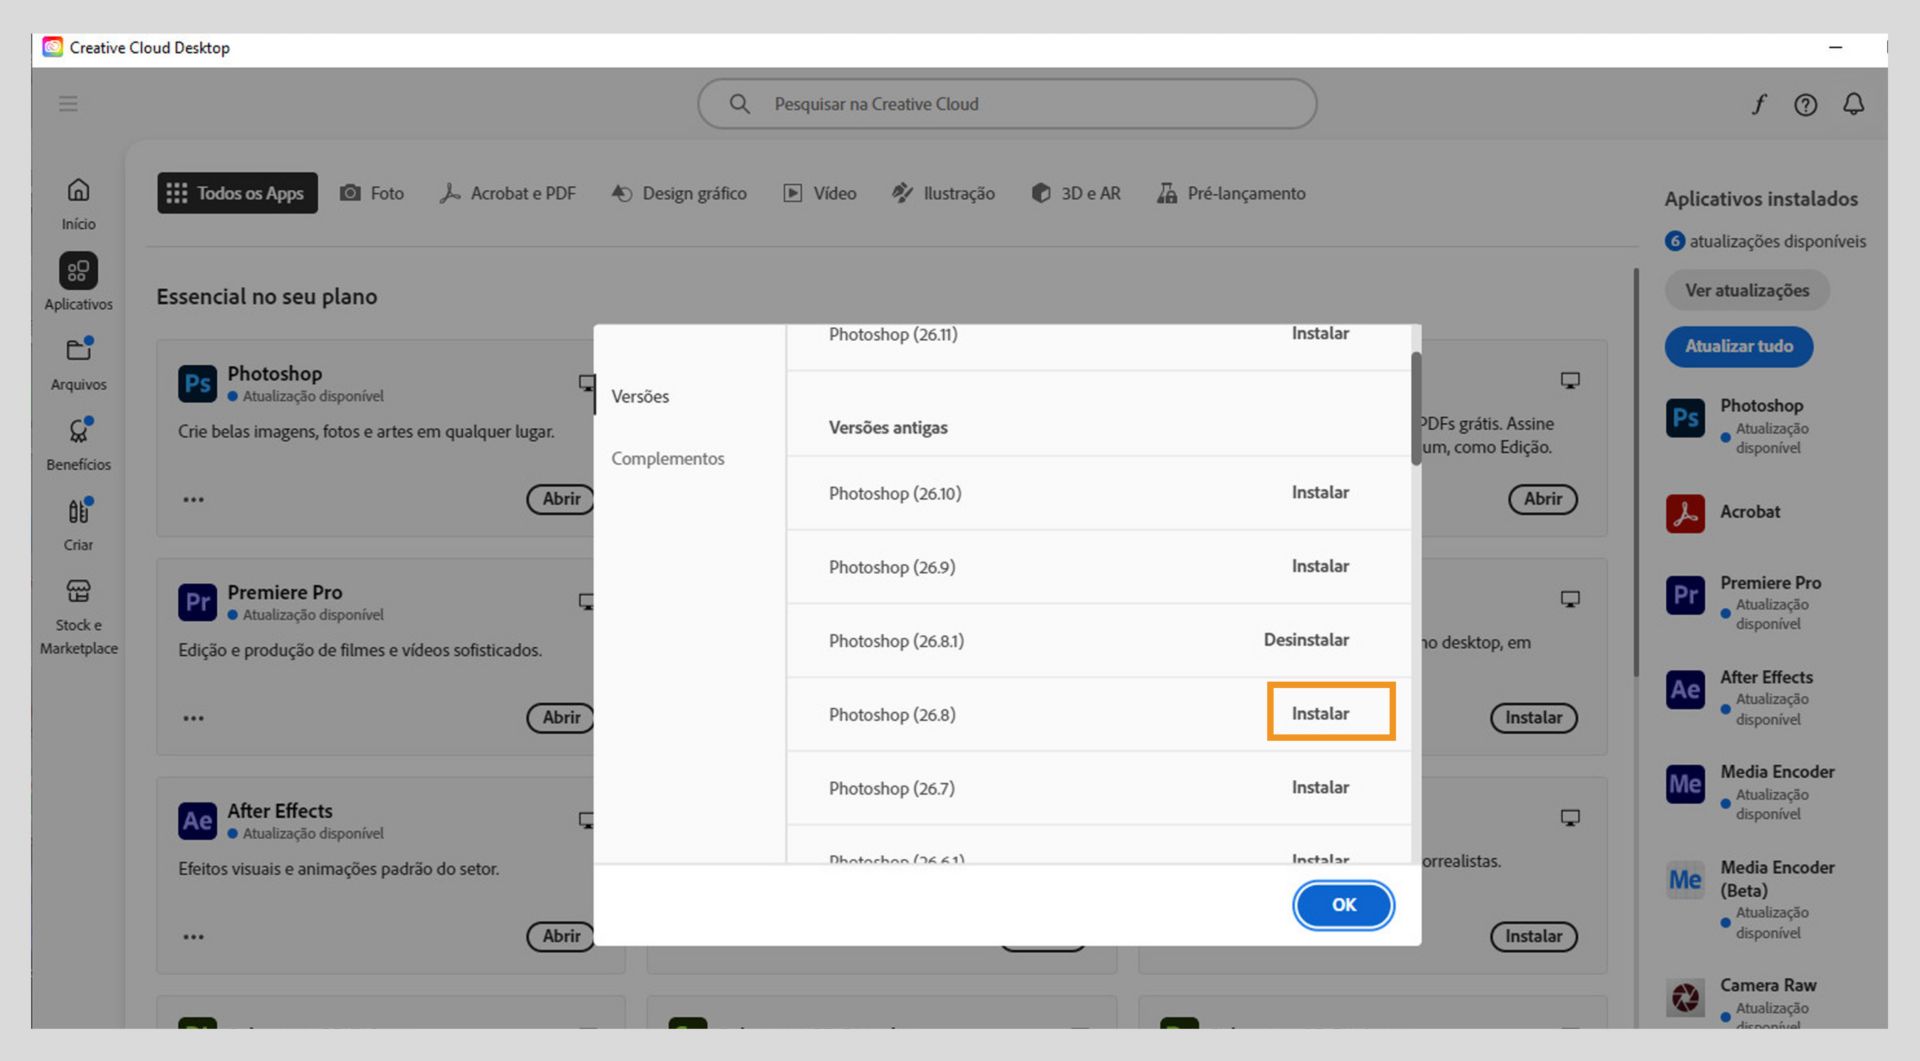
Task: Select Aplicativos in the sidebar
Action: (x=78, y=283)
